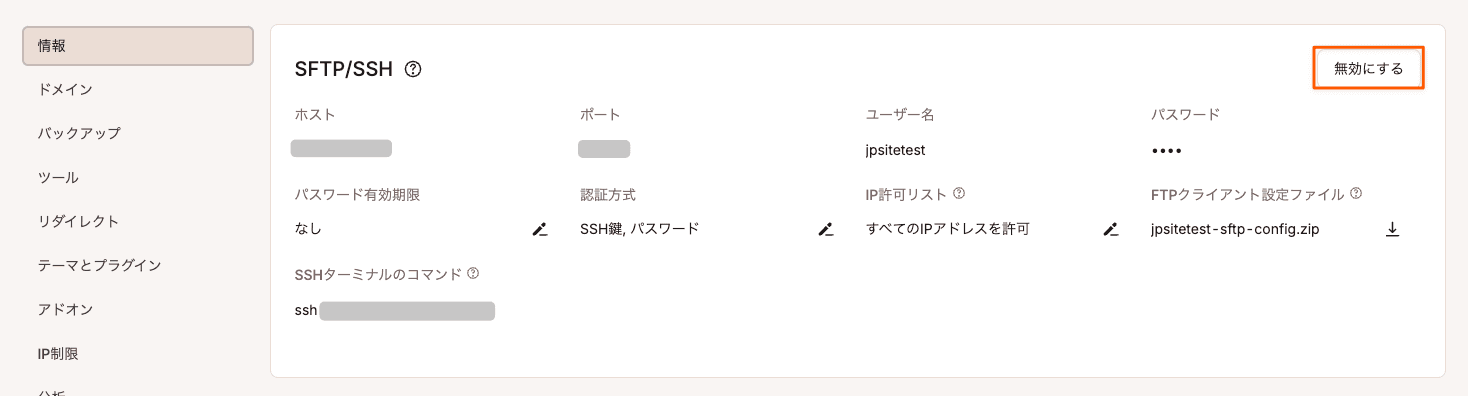Image resolution: width=1468 pixels, height=396 pixels.
Task: Click the blurred SSH terminal command
Action: pos(407,311)
